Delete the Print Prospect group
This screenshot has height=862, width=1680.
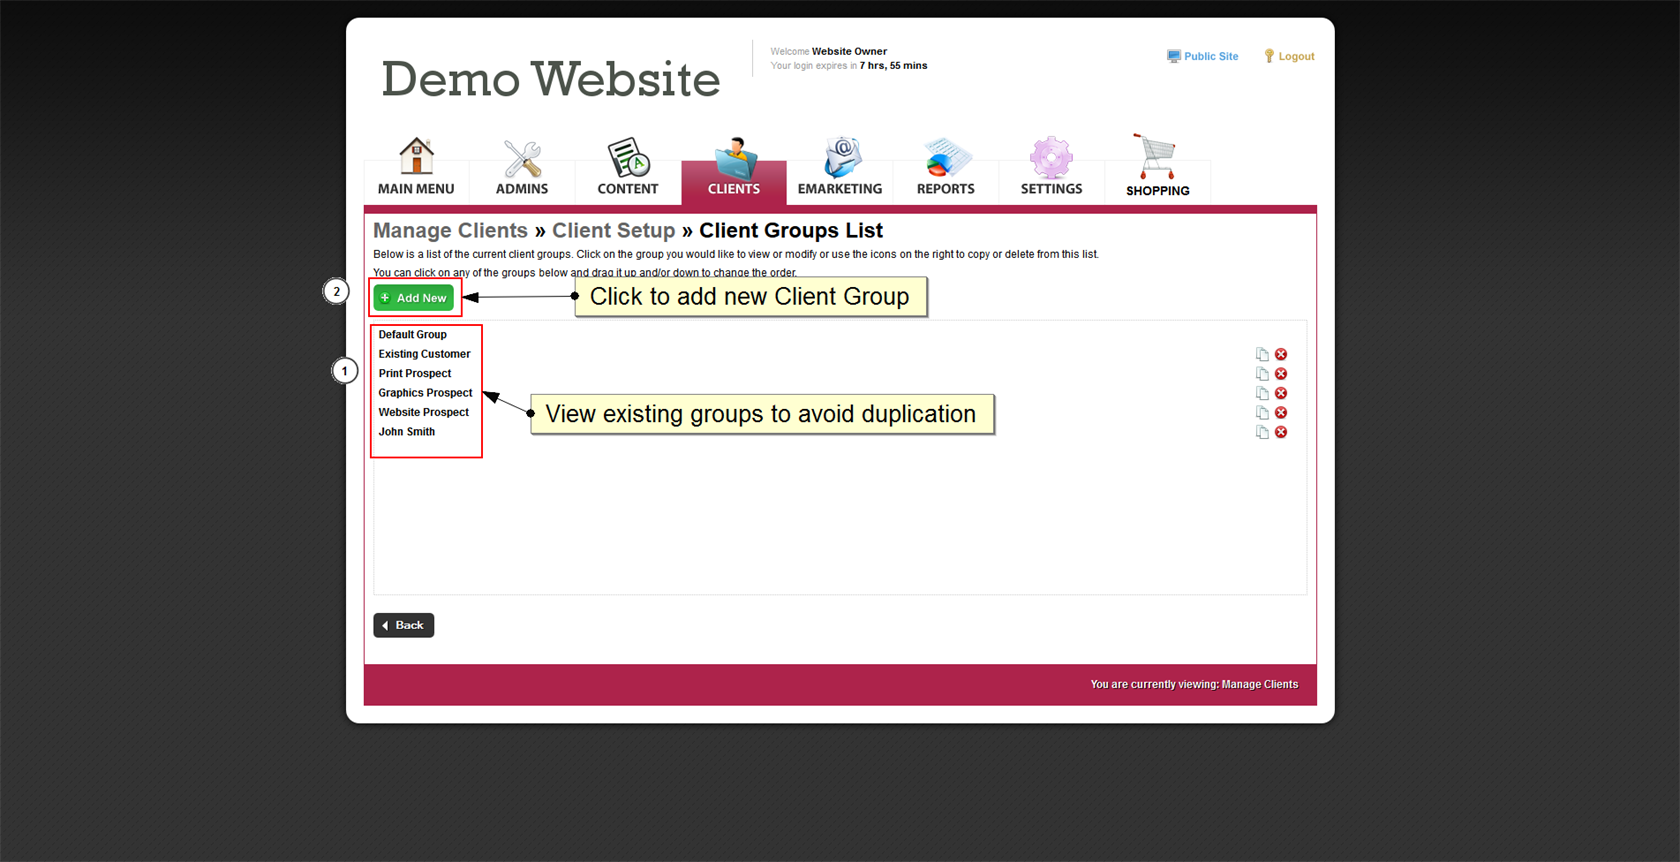click(x=1281, y=374)
